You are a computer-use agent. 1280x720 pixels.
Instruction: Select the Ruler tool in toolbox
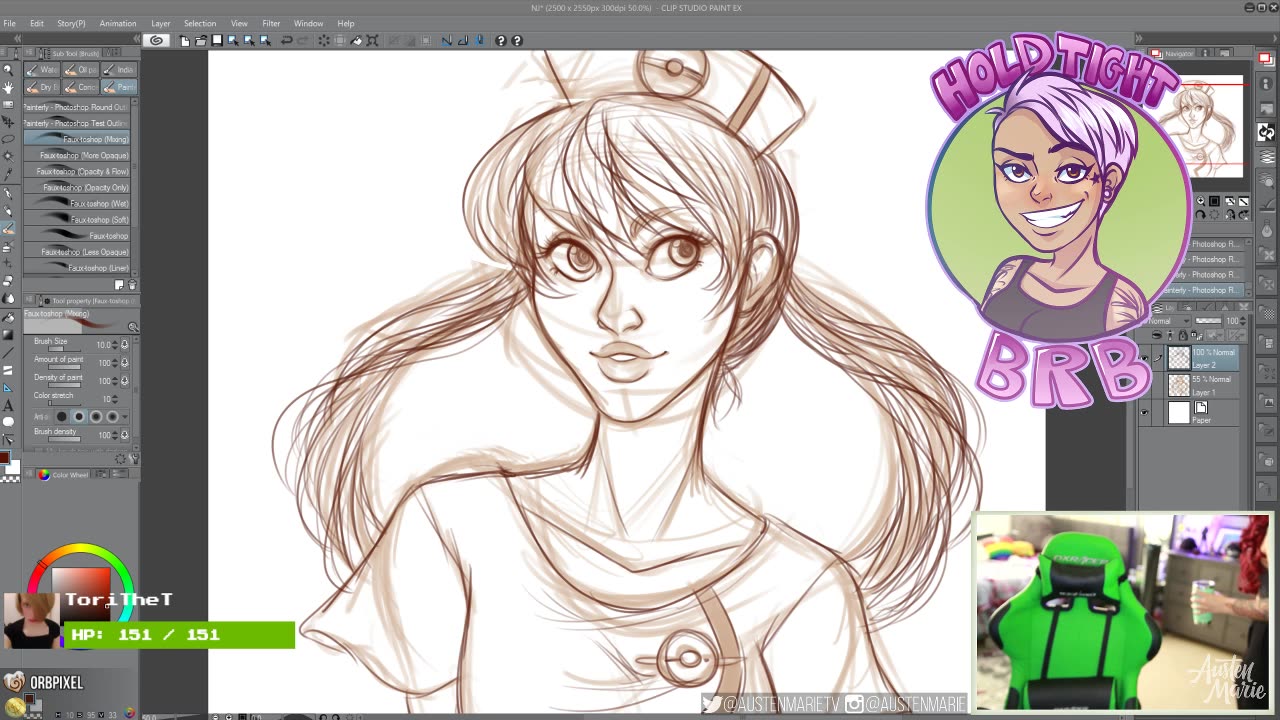coord(8,386)
